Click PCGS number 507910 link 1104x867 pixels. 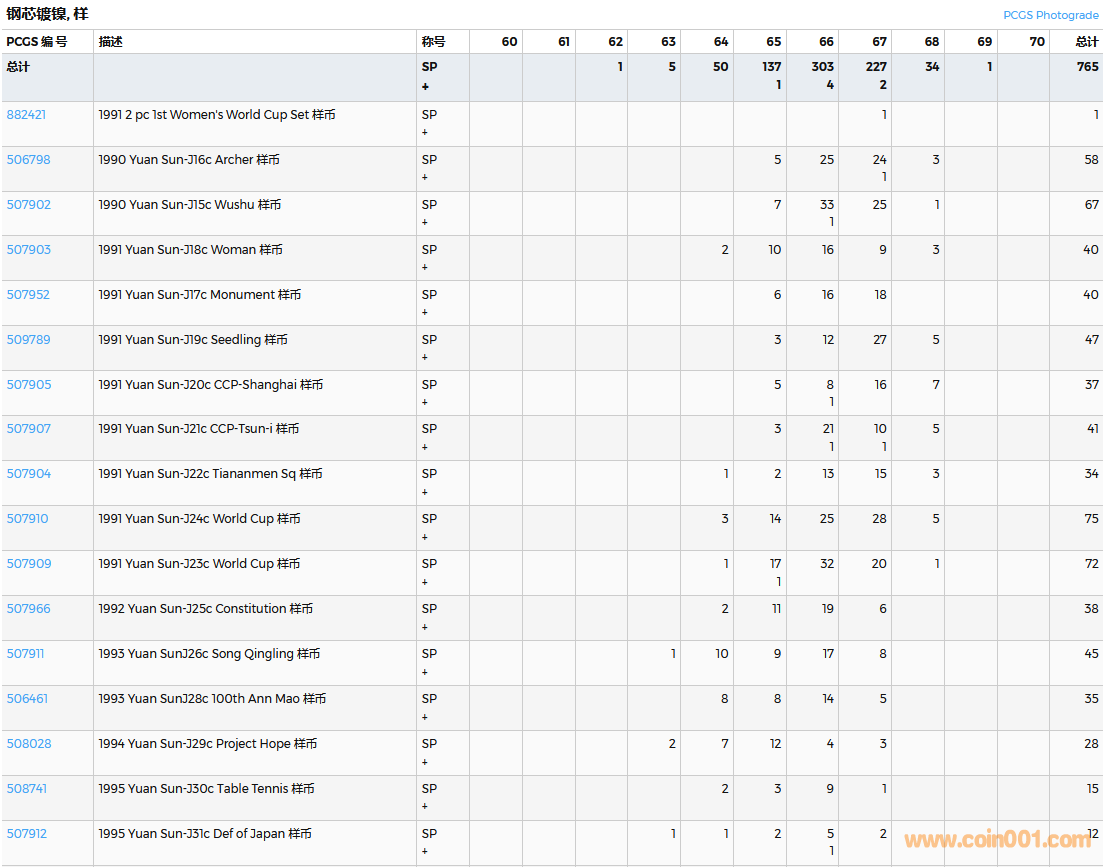27,519
